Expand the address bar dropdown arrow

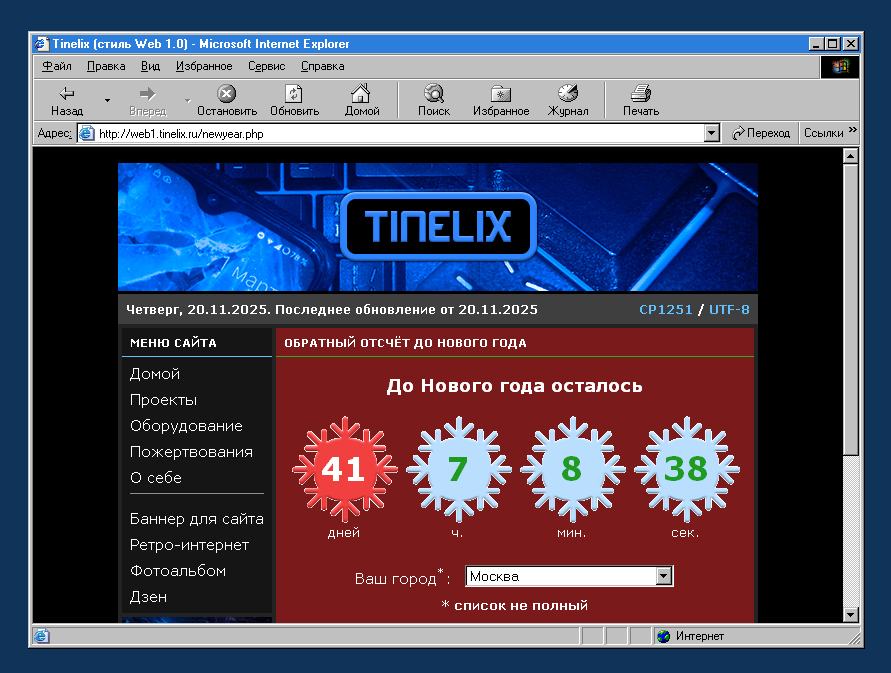pyautogui.click(x=712, y=133)
